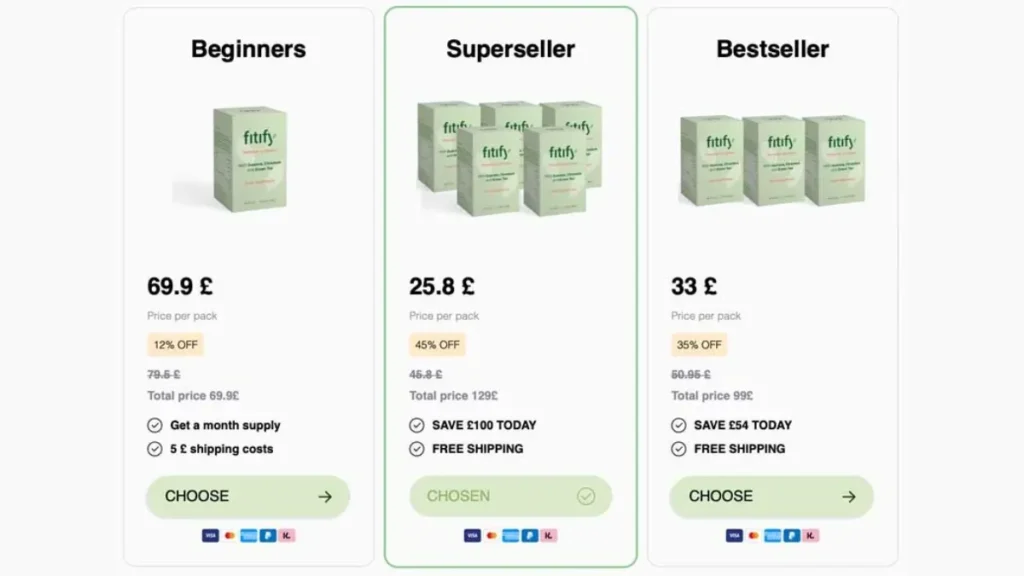This screenshot has height=576, width=1024.
Task: Click the checkmark beside Get a month supply
Action: [154, 424]
